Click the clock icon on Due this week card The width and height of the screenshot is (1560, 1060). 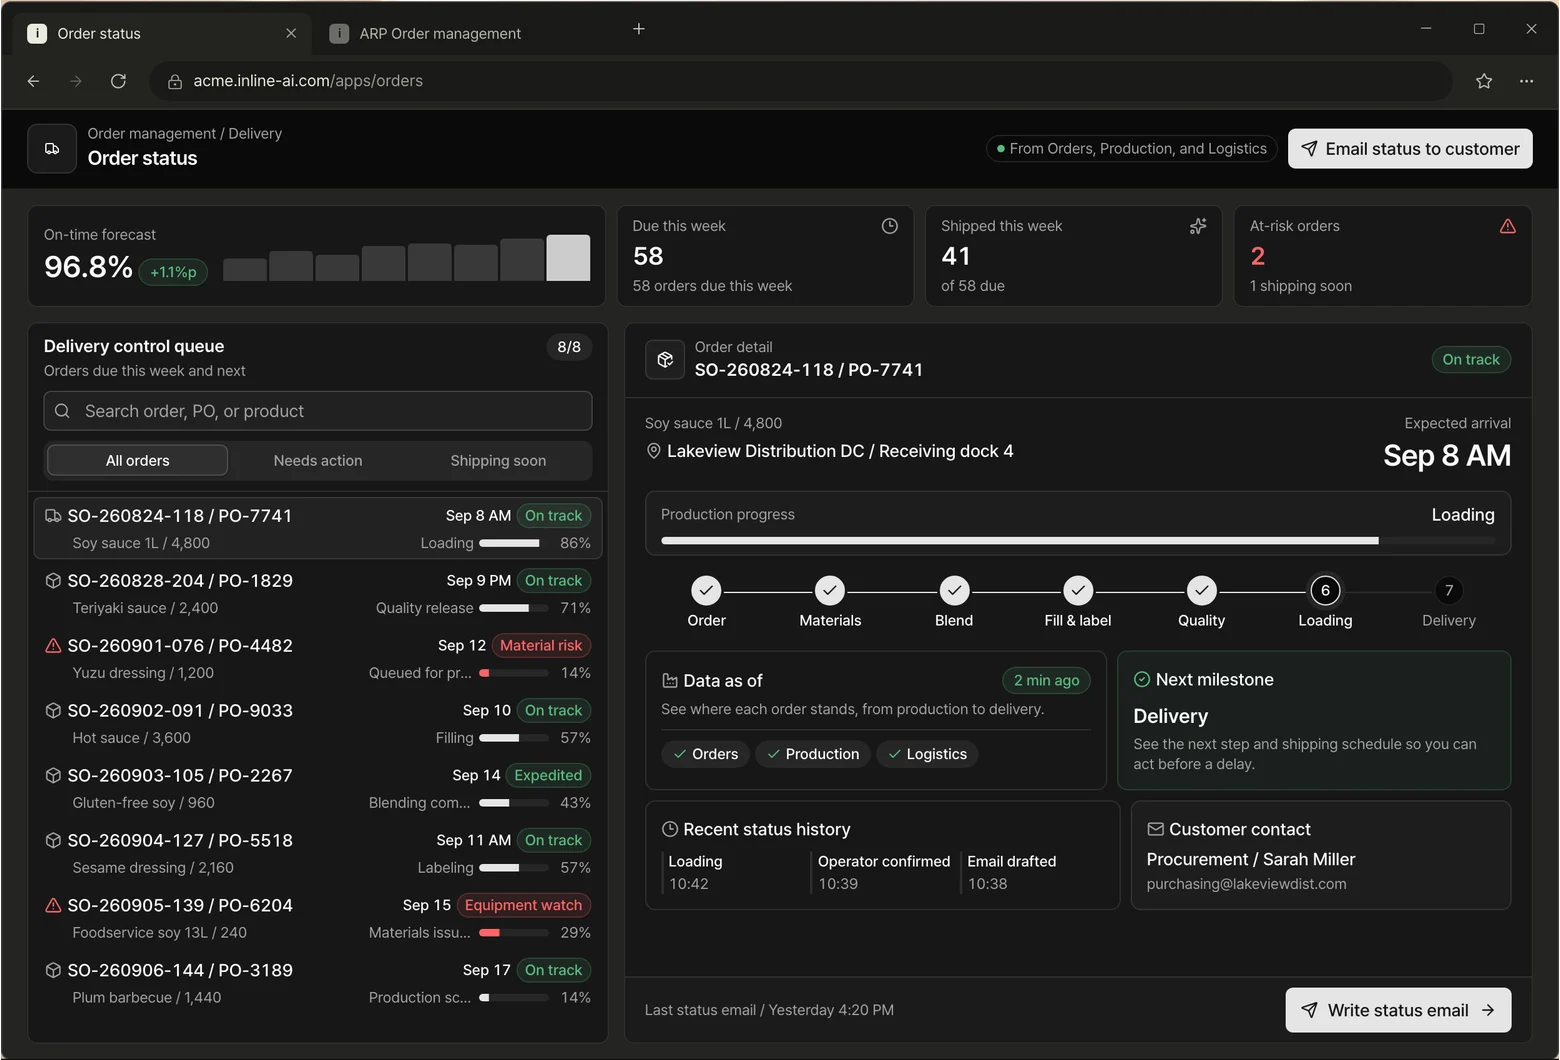click(x=889, y=226)
